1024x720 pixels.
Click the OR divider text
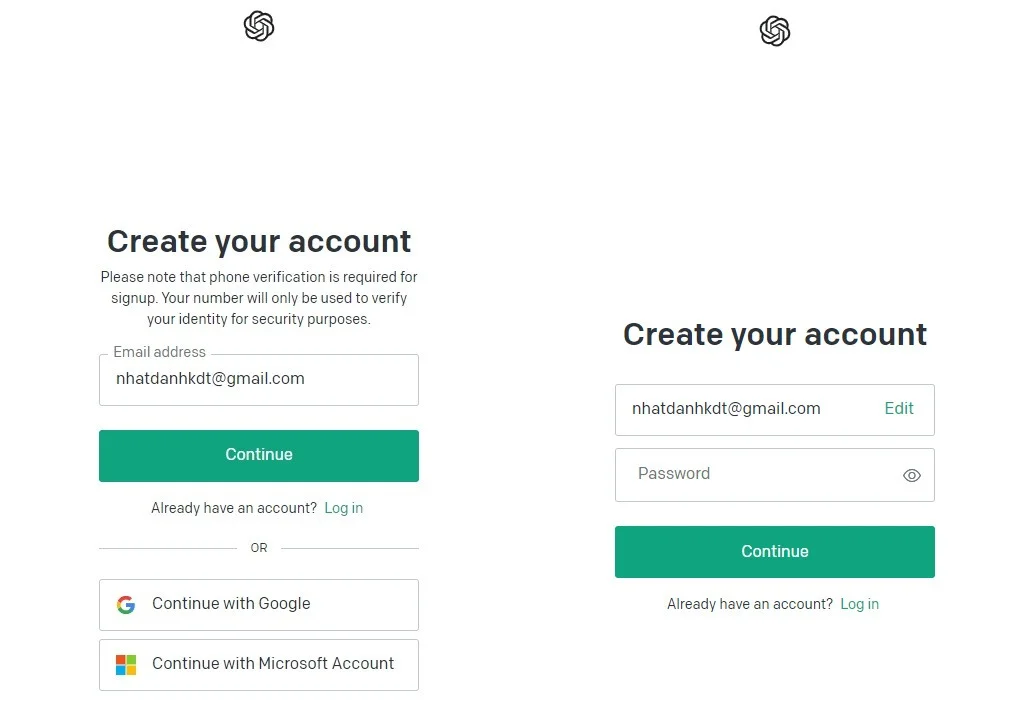(259, 548)
